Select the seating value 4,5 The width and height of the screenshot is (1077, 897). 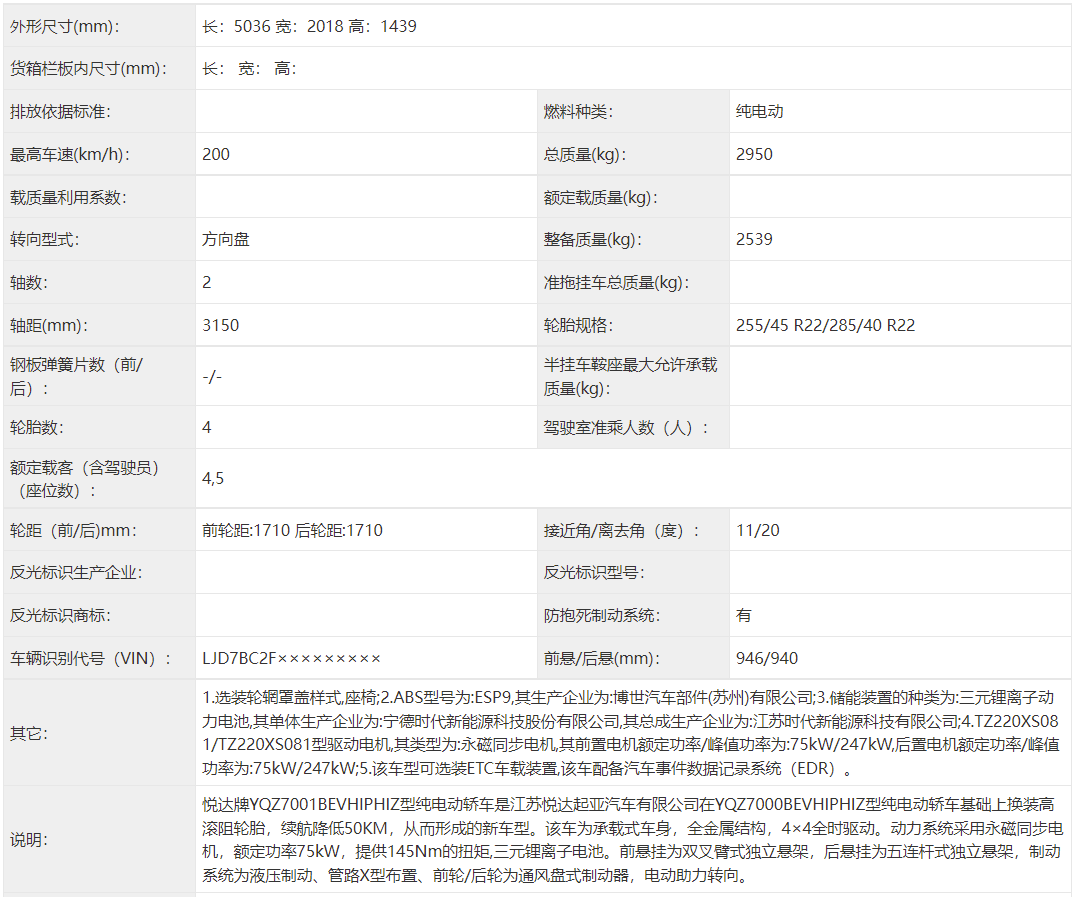pos(213,479)
